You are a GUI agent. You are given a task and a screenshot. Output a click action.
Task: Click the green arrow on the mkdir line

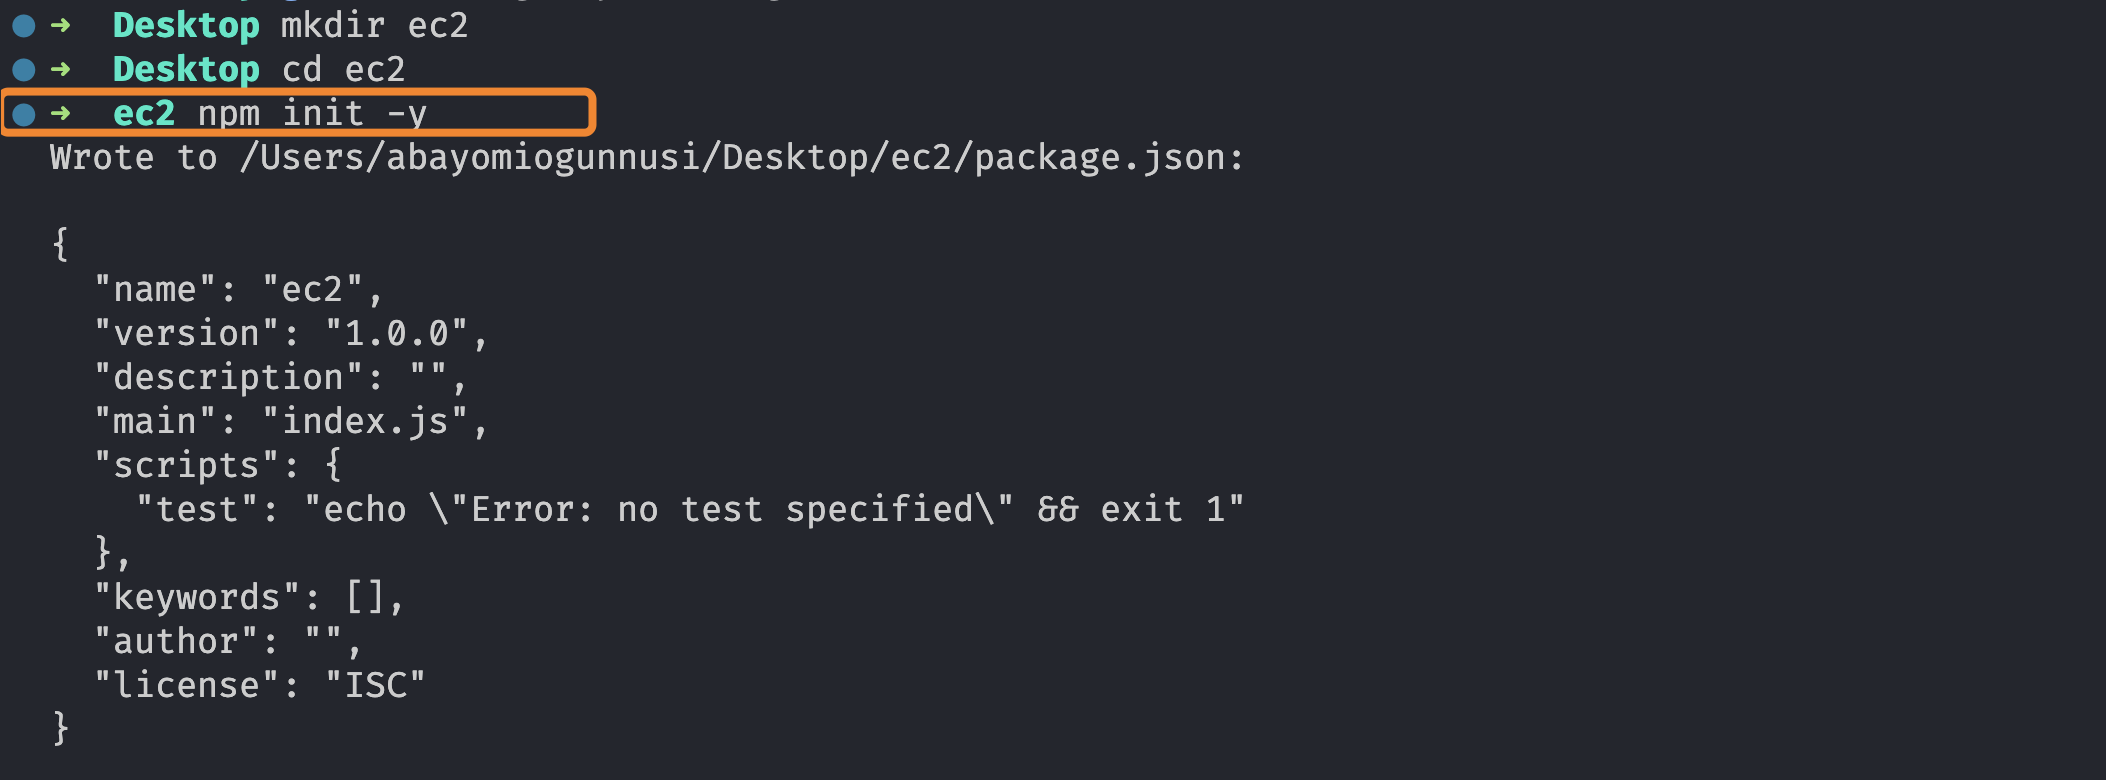tap(61, 26)
